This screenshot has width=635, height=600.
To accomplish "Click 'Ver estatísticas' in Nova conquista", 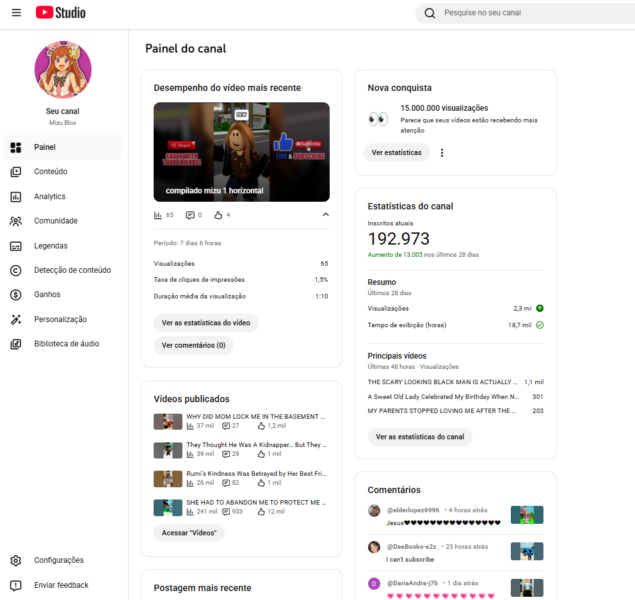I will pyautogui.click(x=396, y=153).
